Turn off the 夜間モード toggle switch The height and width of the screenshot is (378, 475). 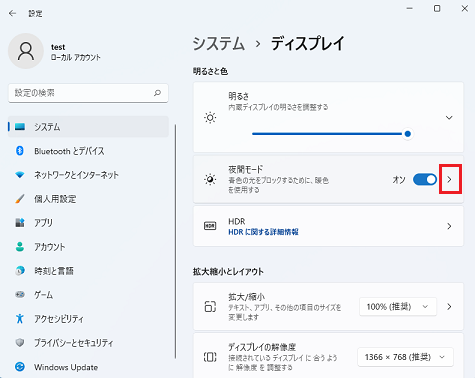click(x=425, y=180)
